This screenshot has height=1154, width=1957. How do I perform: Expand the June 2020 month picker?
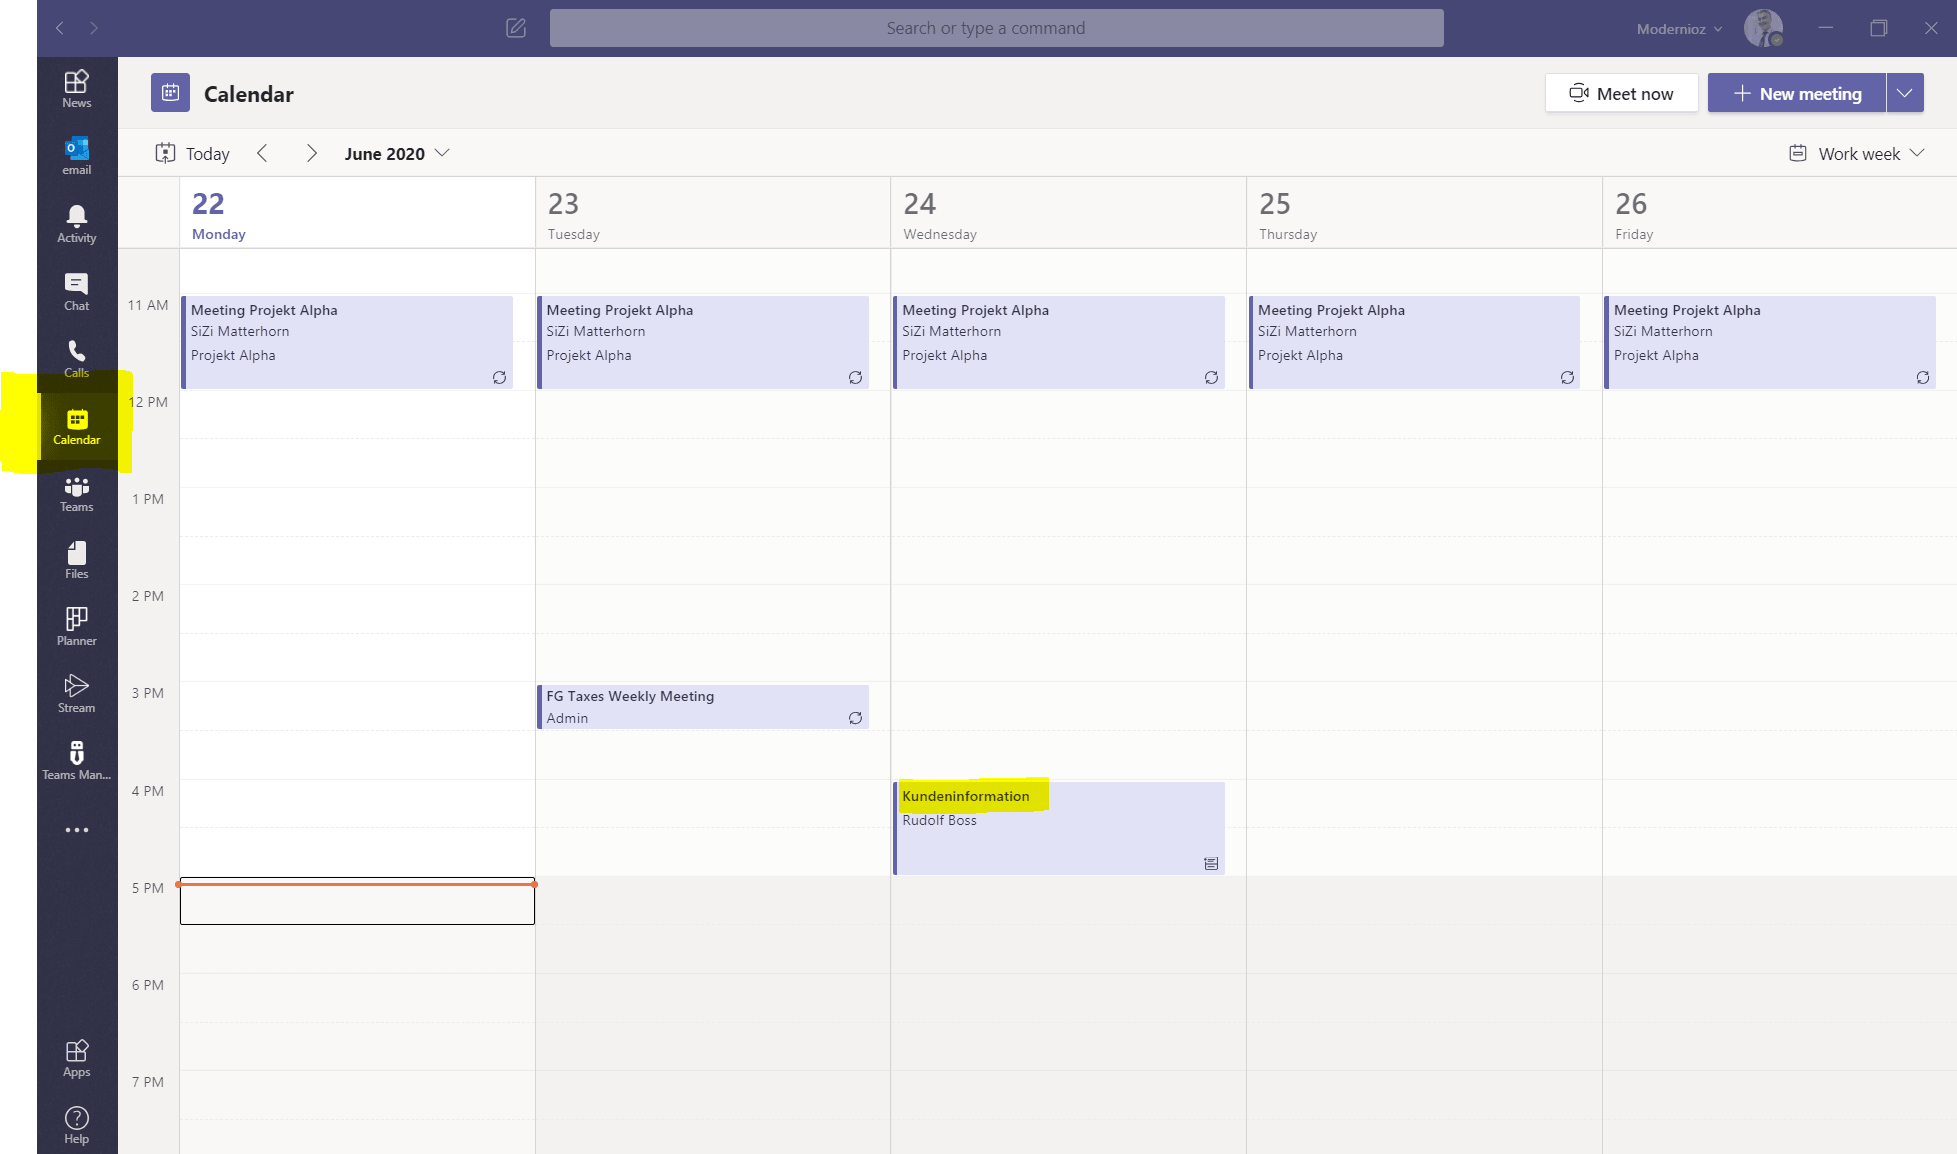point(397,153)
